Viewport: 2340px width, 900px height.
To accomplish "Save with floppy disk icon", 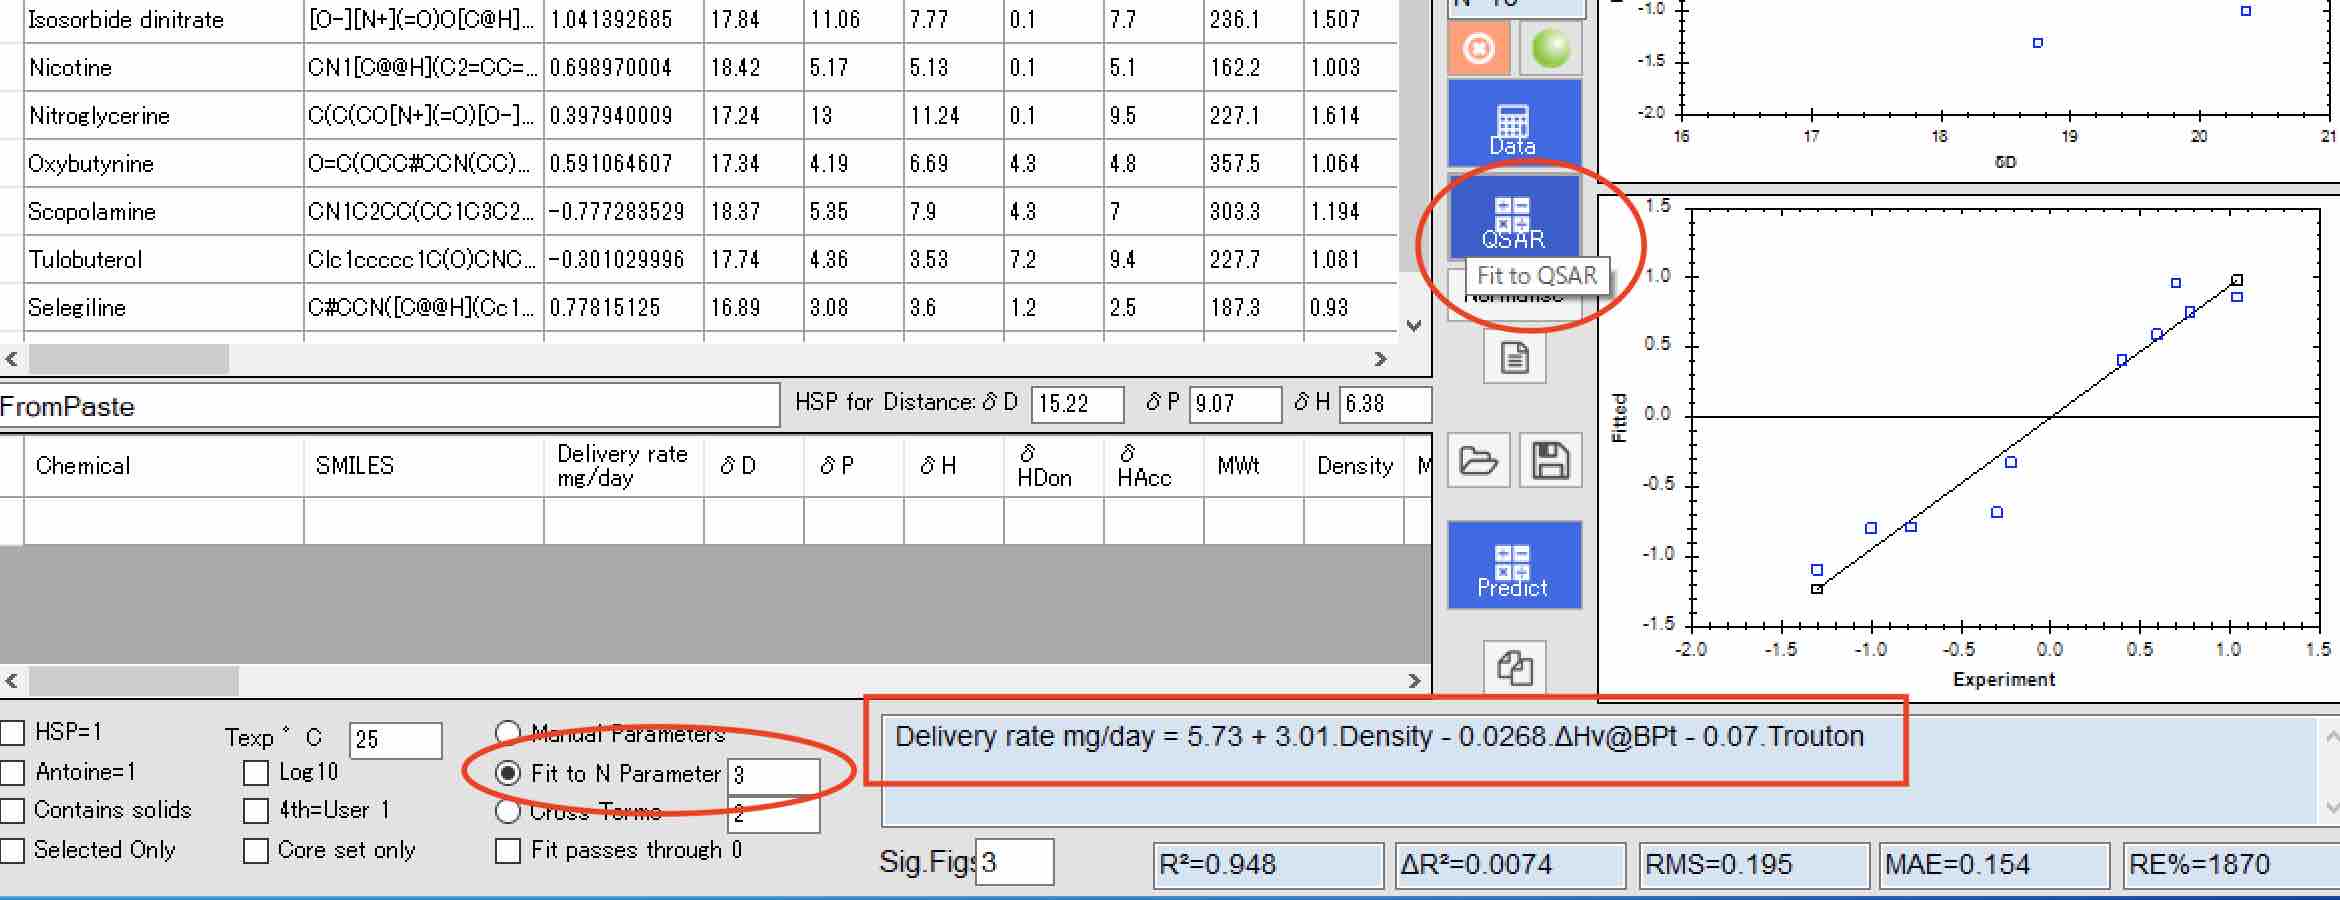I will 1550,460.
